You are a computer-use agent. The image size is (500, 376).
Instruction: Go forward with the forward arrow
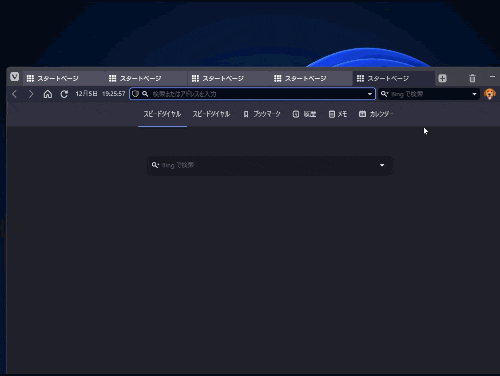[31, 94]
